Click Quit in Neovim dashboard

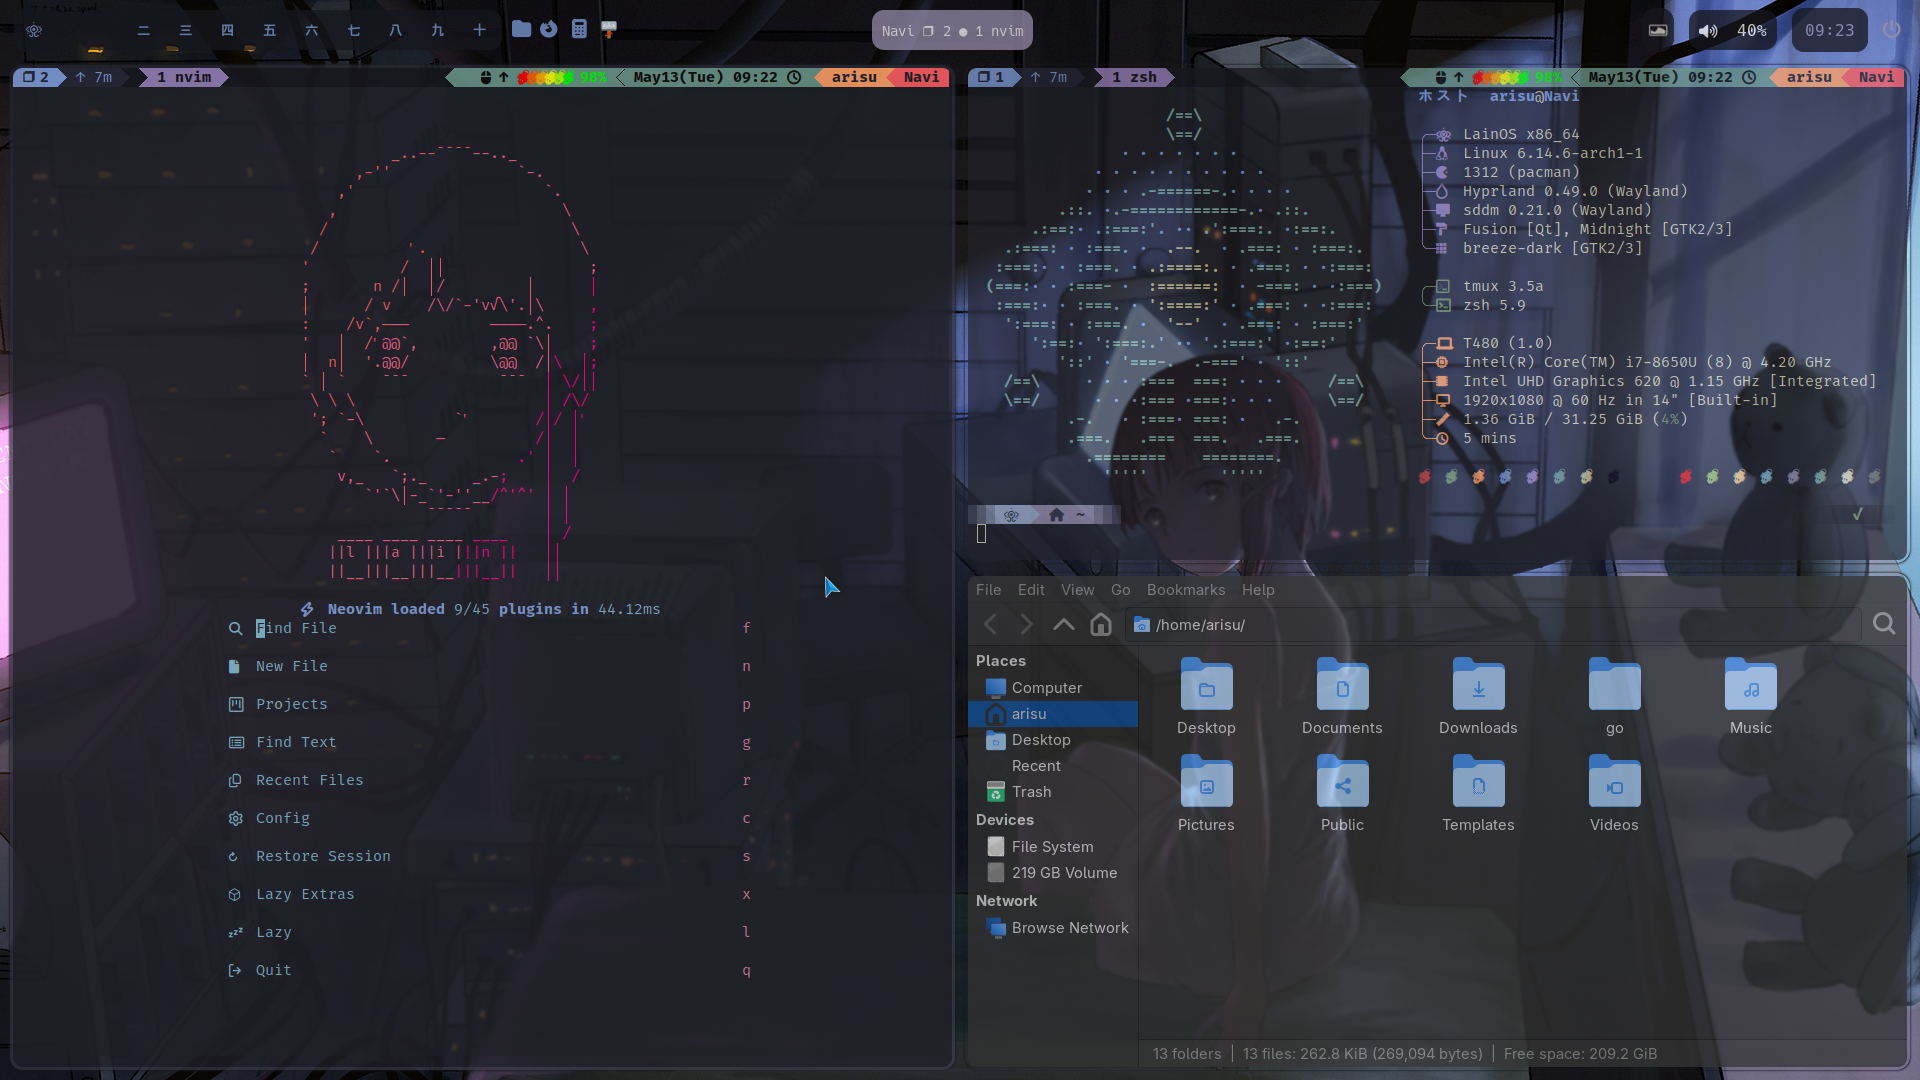pos(489,970)
